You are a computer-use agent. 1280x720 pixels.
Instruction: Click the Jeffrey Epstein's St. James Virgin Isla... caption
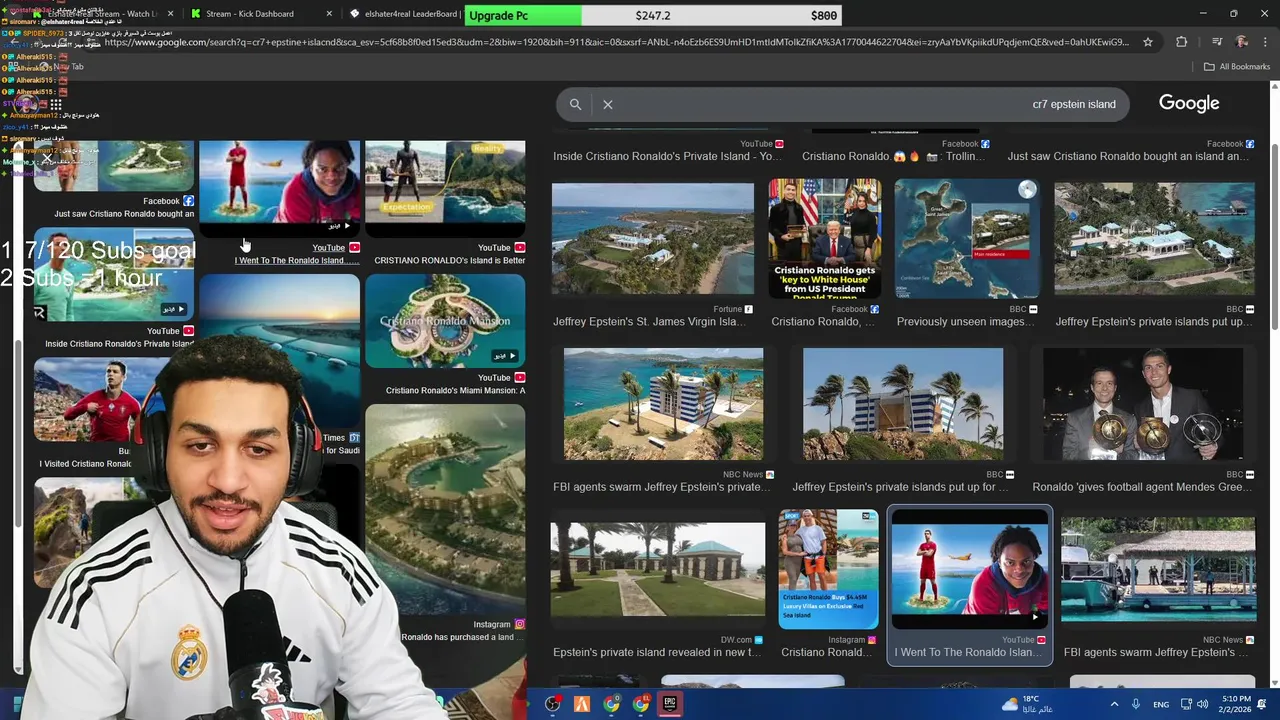pyautogui.click(x=650, y=322)
